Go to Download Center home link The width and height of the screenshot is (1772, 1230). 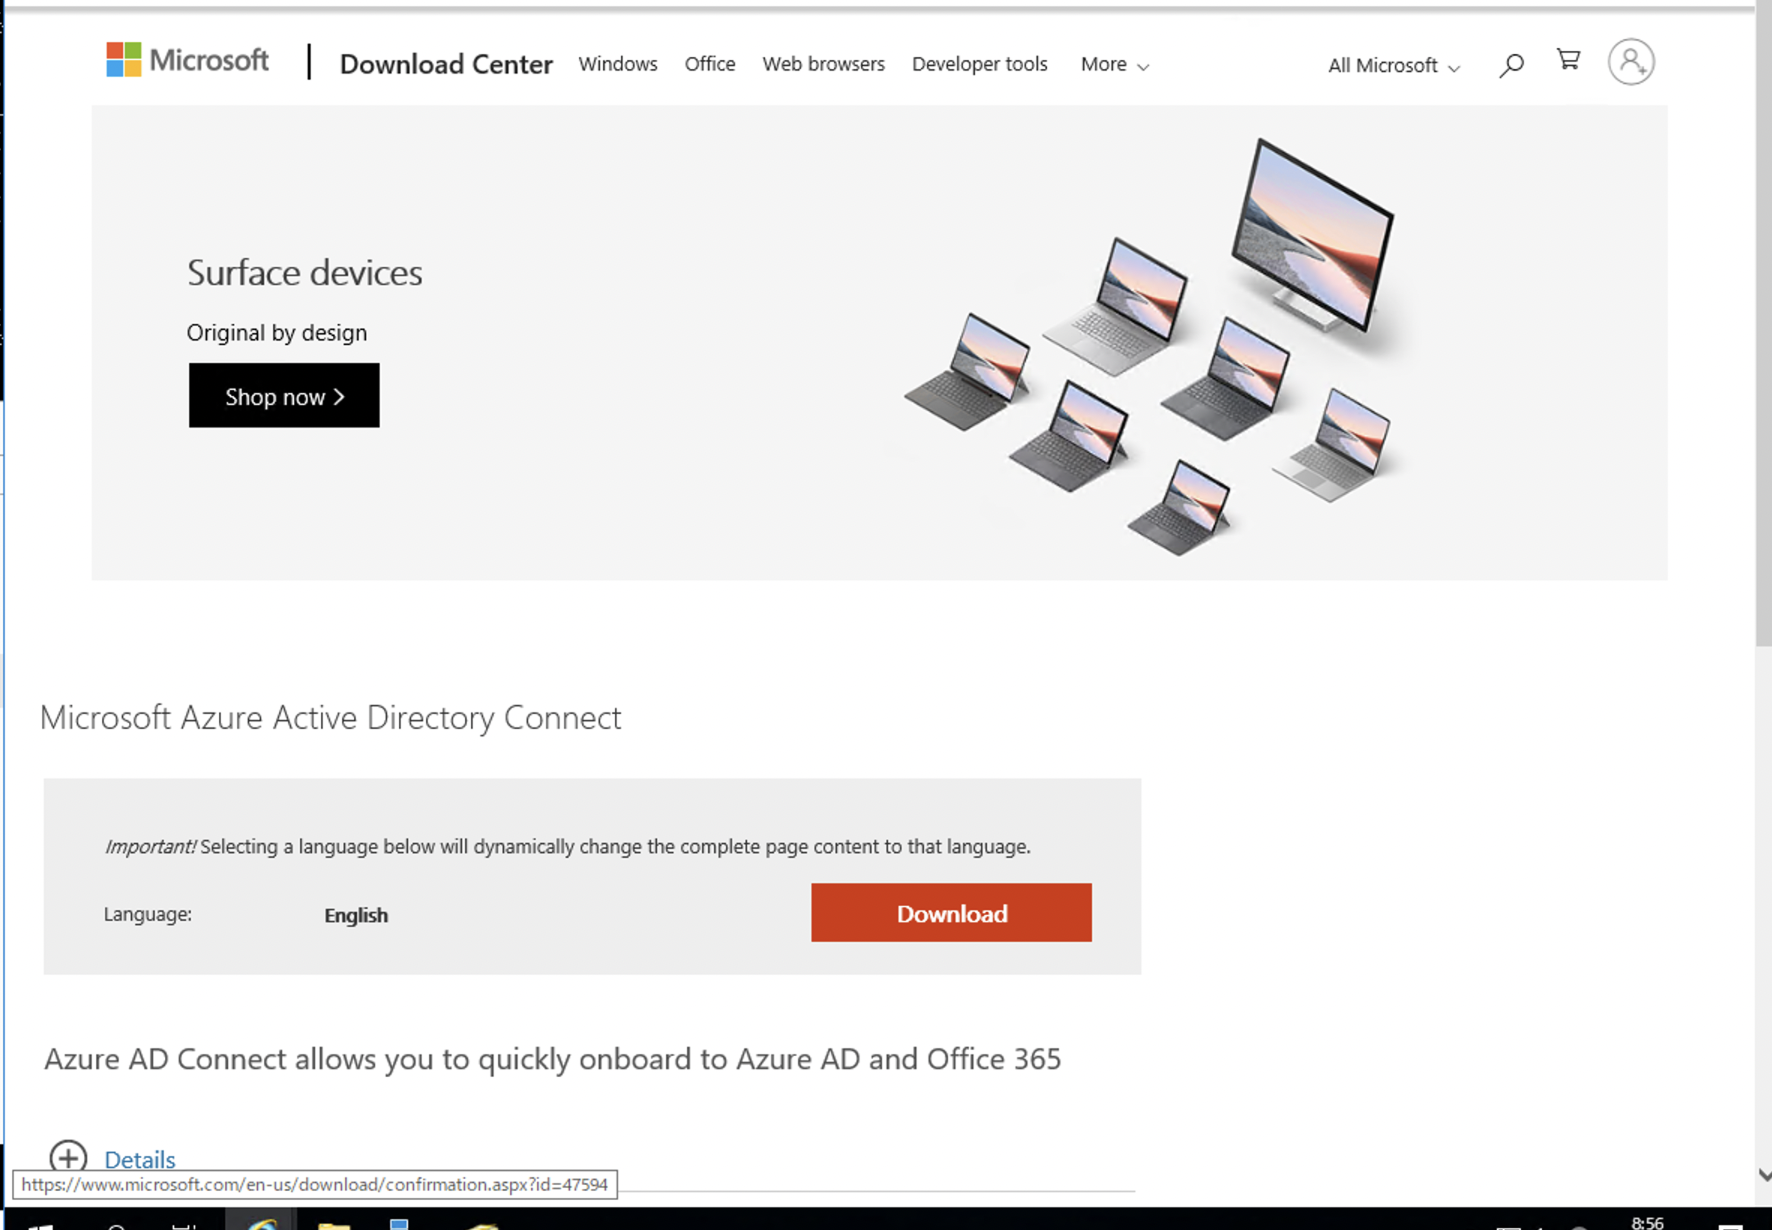(446, 64)
